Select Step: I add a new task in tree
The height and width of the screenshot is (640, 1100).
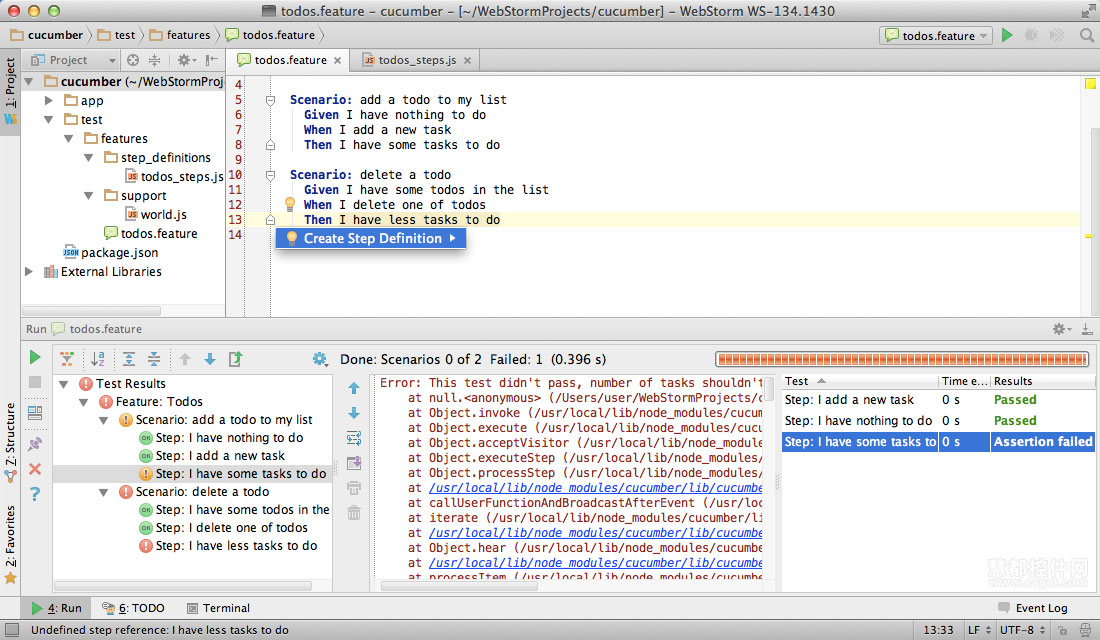click(x=212, y=455)
